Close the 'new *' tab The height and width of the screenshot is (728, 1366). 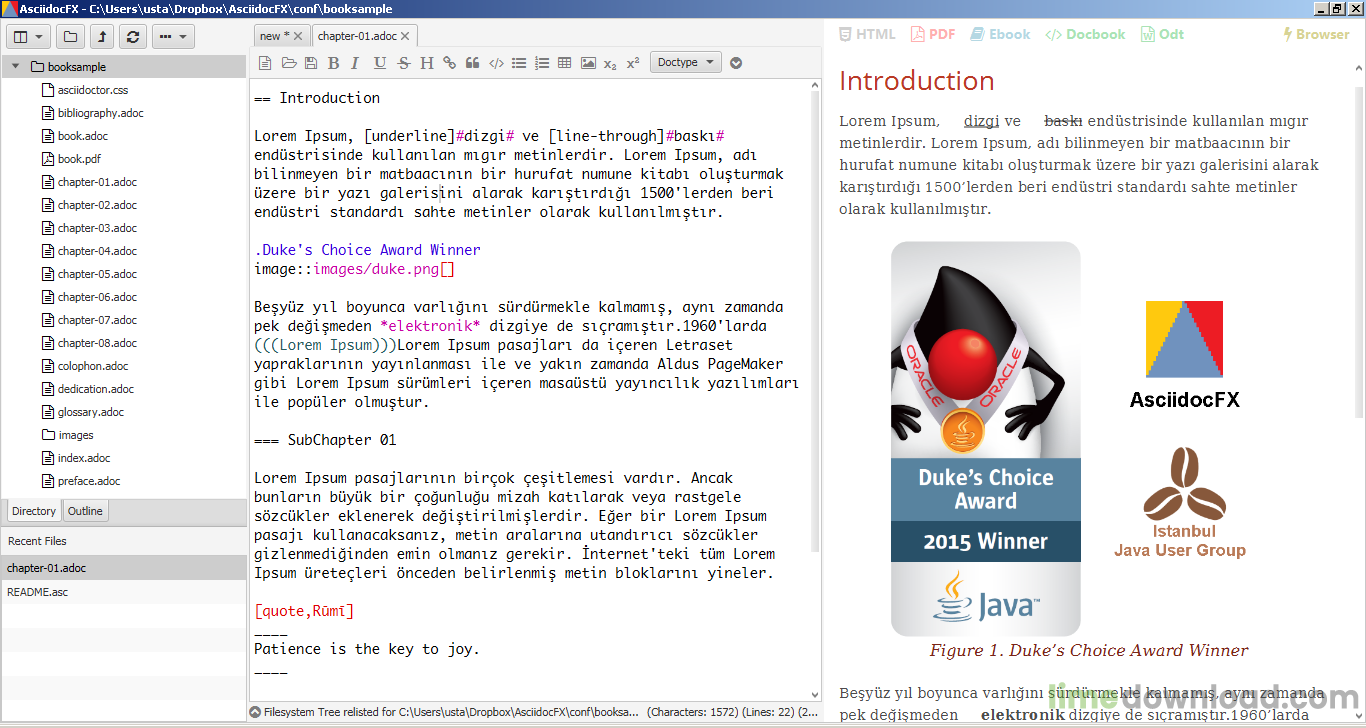(298, 36)
